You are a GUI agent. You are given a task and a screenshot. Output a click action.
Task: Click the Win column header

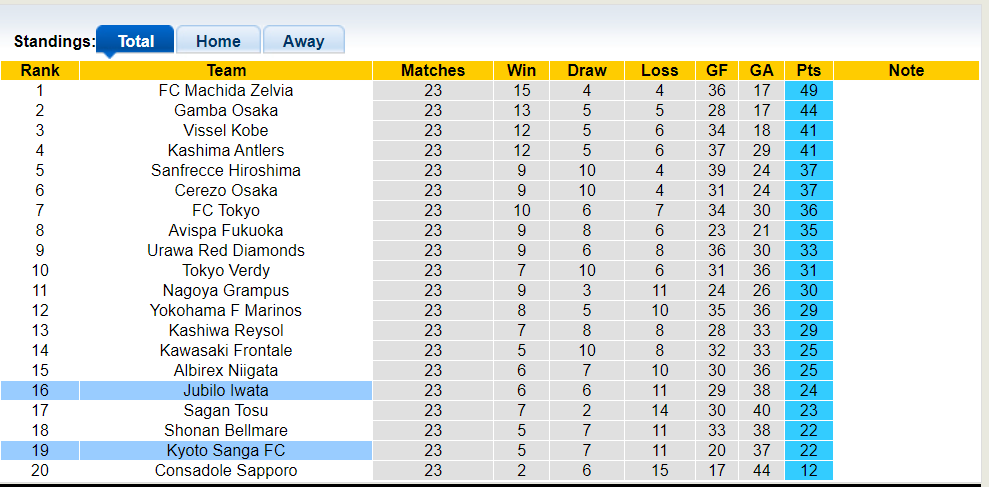click(x=521, y=70)
